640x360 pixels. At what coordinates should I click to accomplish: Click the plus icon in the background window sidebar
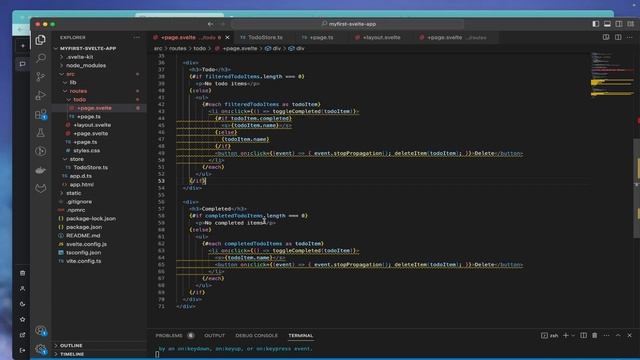[22, 46]
